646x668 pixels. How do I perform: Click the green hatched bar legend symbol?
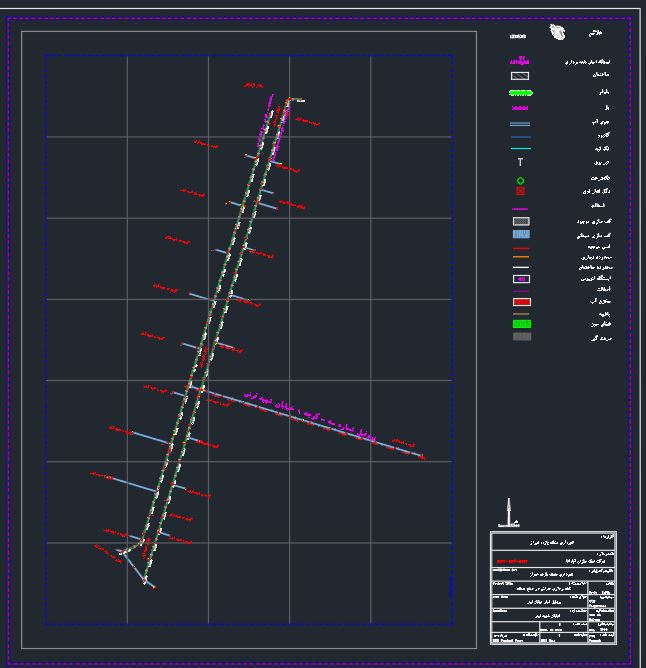pos(520,92)
